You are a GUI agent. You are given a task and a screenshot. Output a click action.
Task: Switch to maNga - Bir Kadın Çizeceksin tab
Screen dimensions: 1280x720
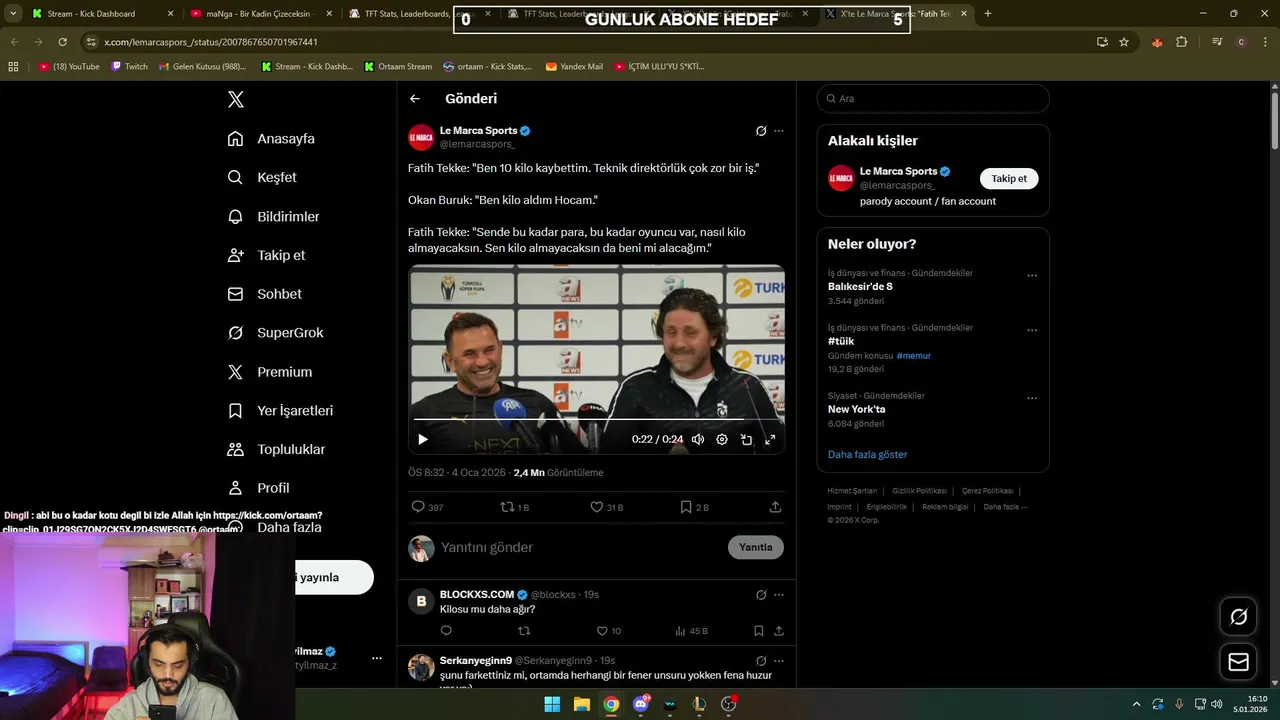tap(262, 14)
